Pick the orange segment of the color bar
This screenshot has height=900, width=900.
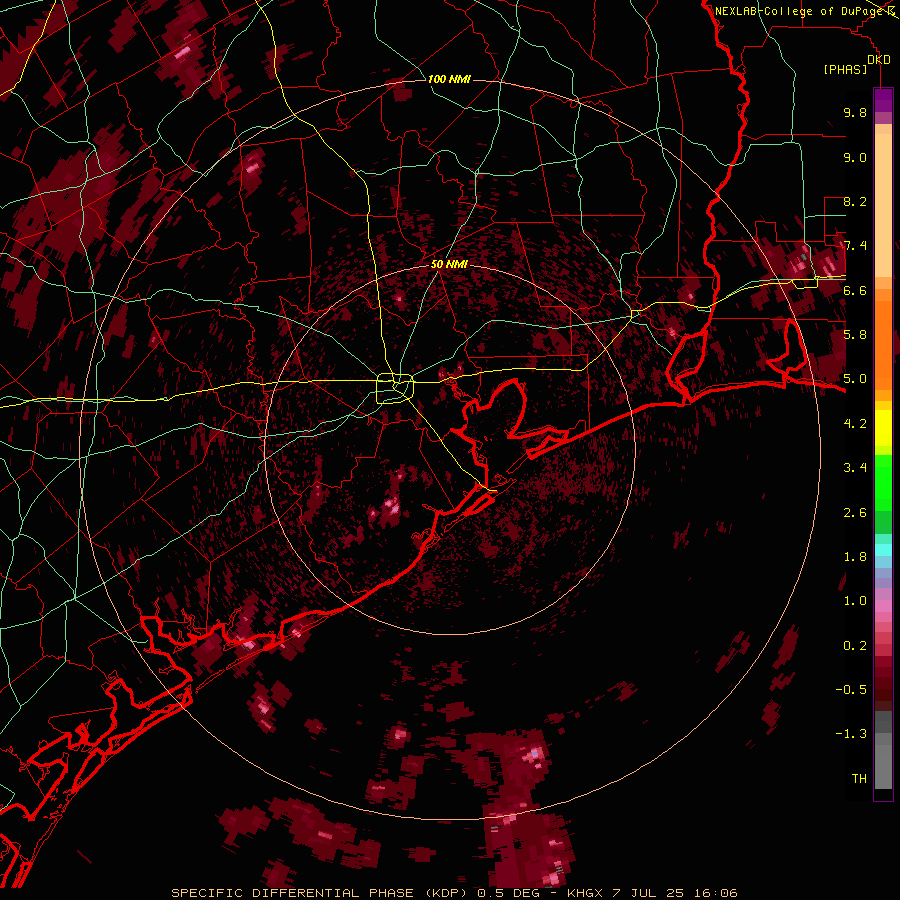coord(883,339)
